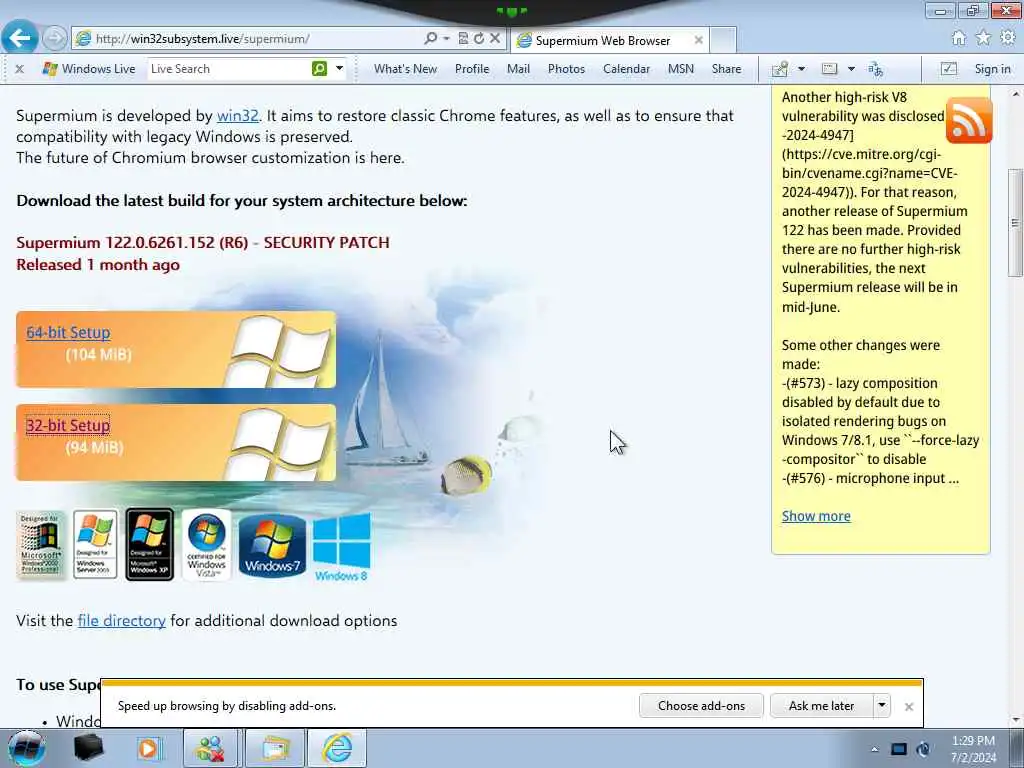Screen dimensions: 1024x768
Task: Go back with the browser Back arrow
Action: pos(20,38)
